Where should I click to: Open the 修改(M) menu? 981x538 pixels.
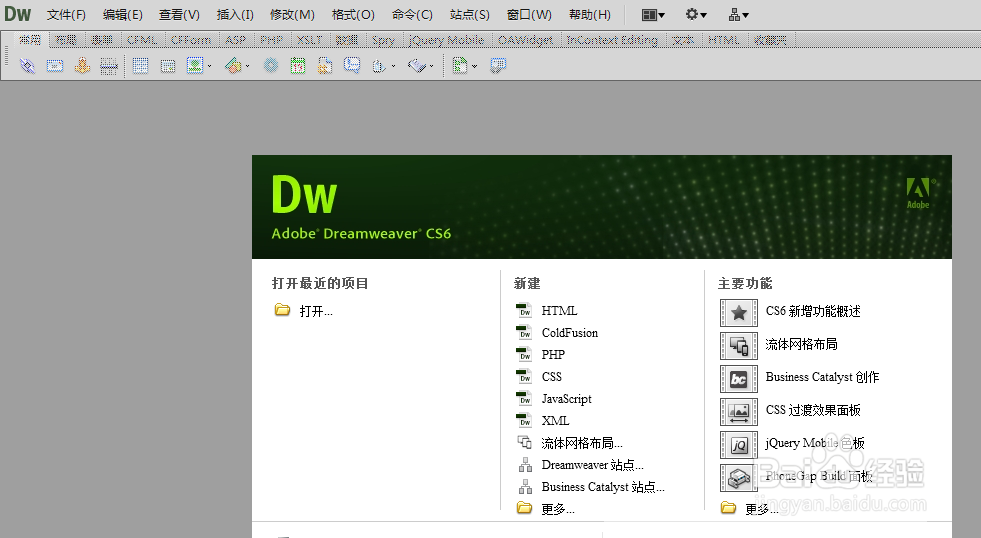[x=292, y=14]
